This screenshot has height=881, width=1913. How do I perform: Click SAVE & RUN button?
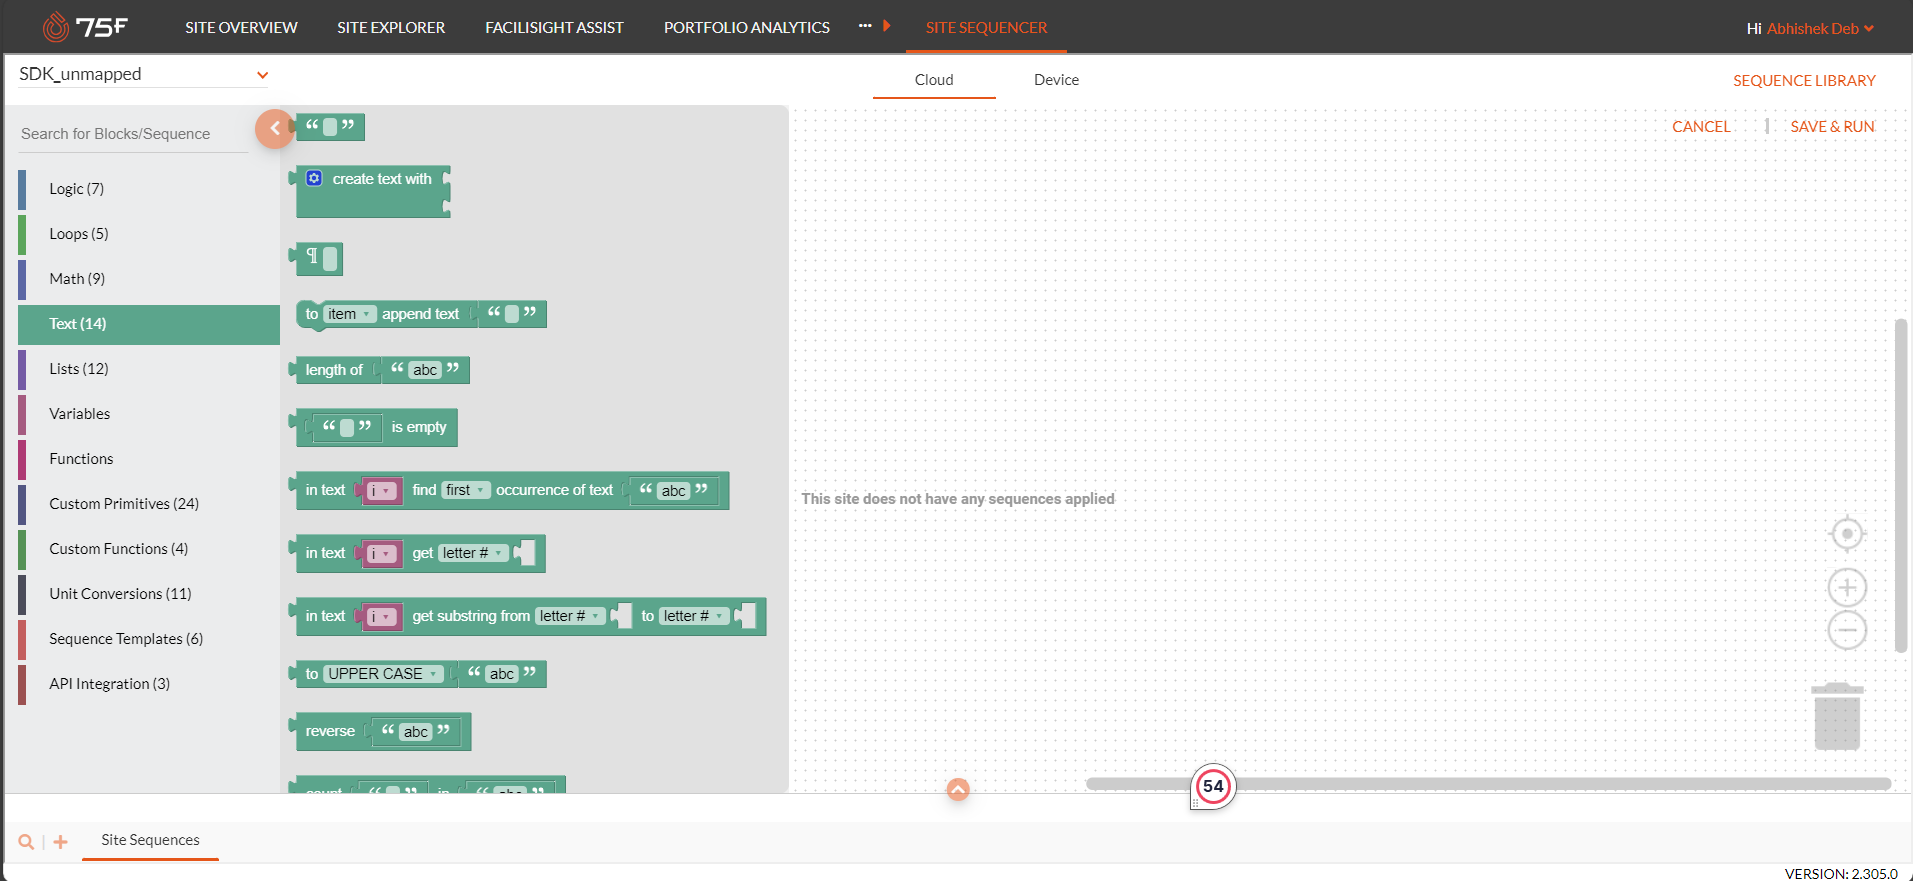pos(1832,127)
